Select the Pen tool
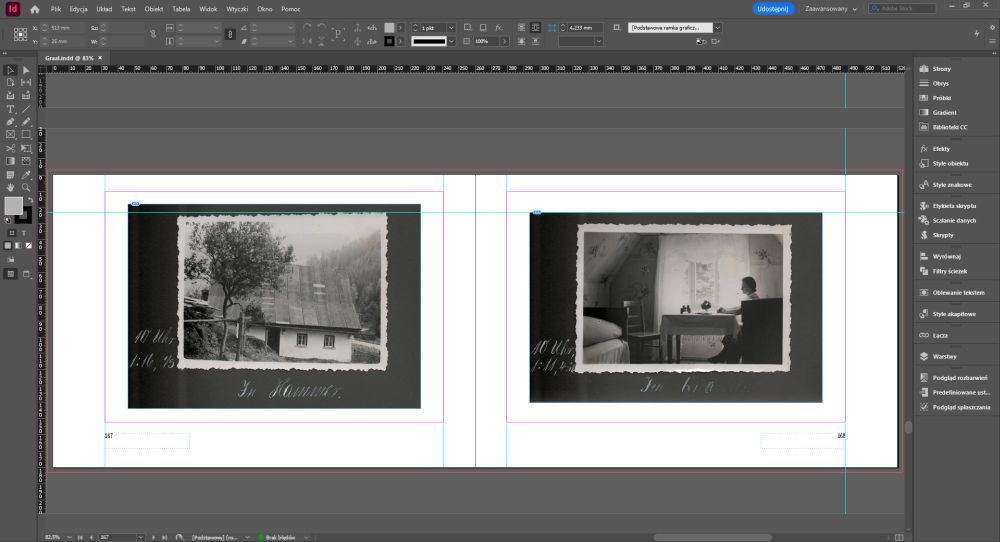 pyautogui.click(x=10, y=122)
